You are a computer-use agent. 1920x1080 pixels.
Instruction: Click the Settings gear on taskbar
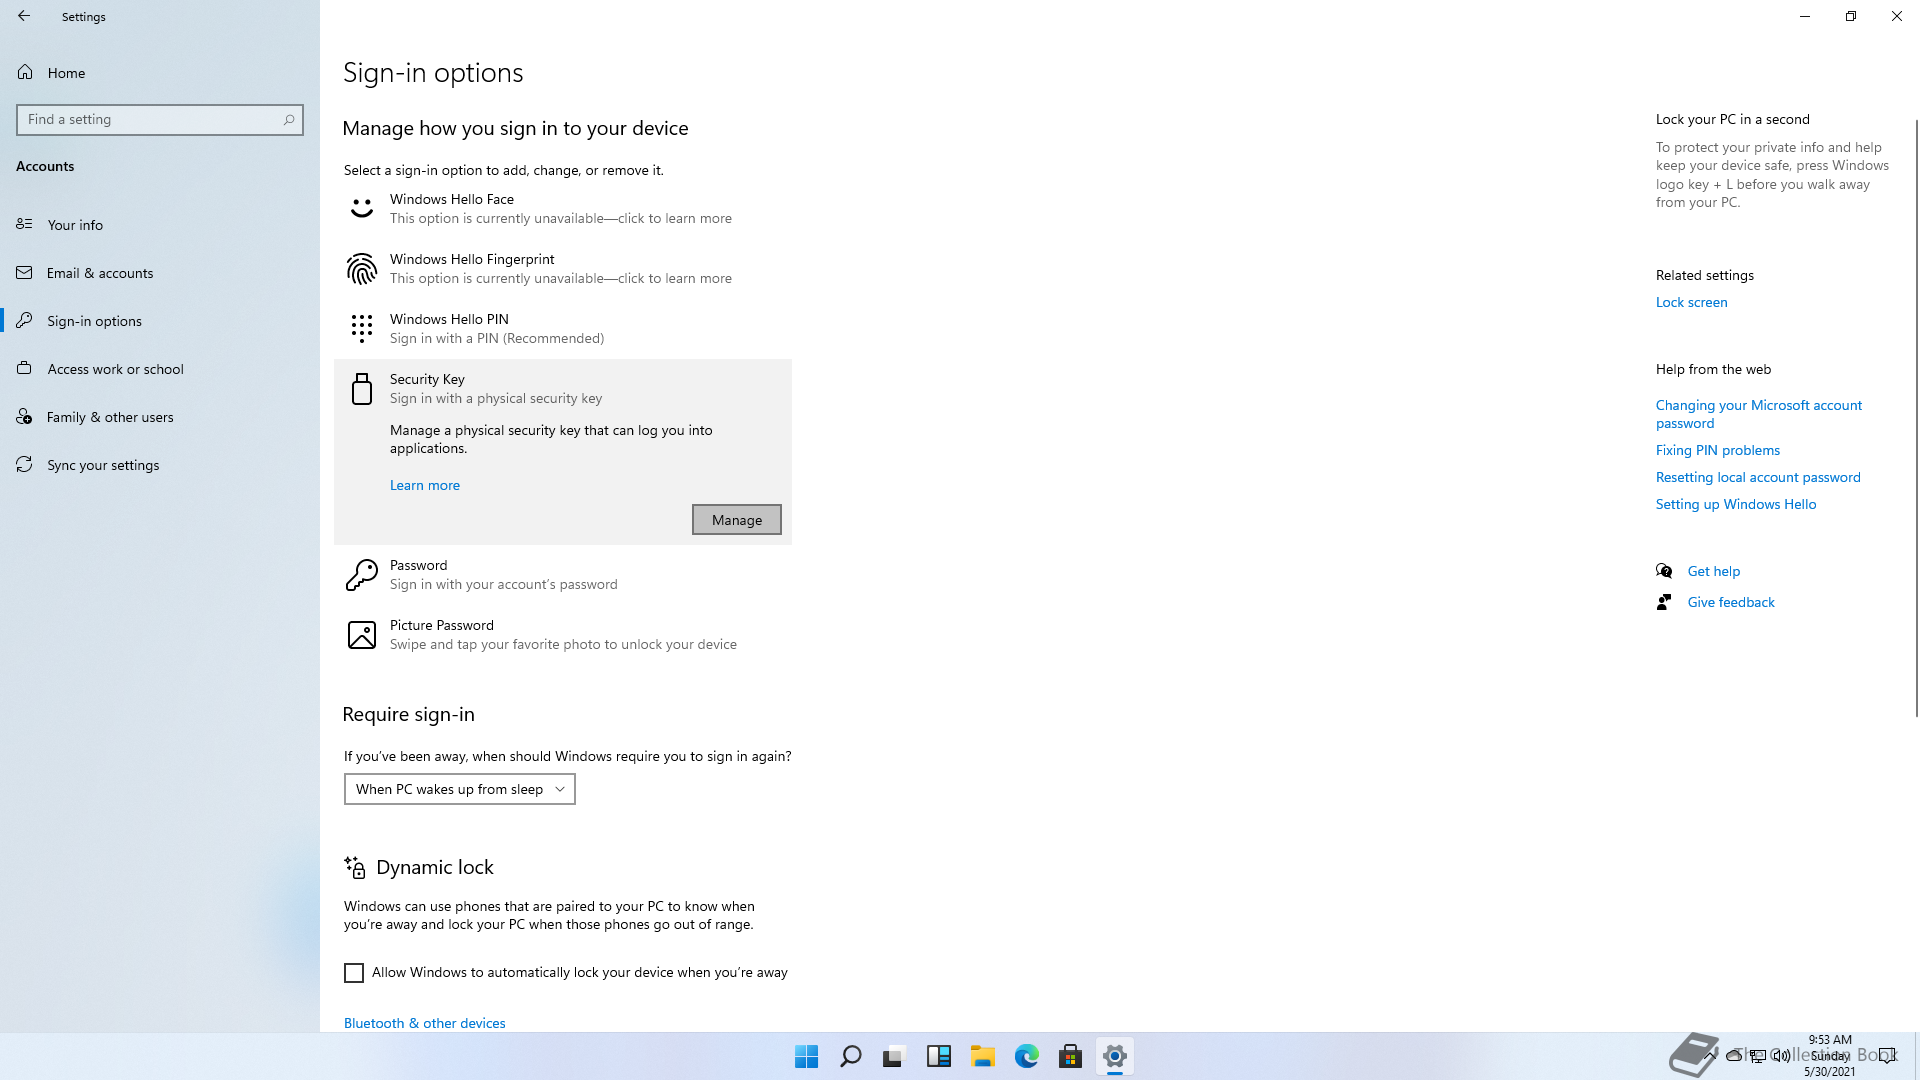[x=1114, y=1056]
